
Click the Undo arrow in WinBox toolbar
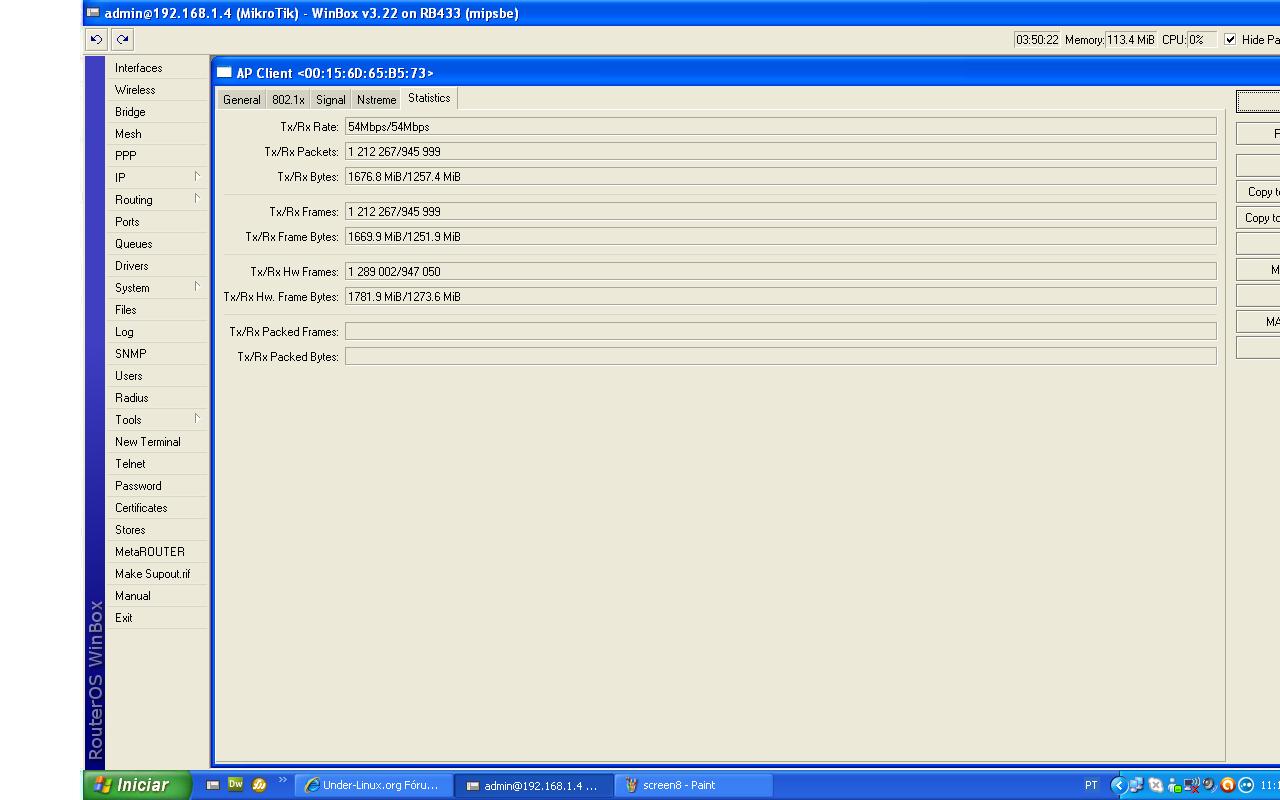(96, 40)
